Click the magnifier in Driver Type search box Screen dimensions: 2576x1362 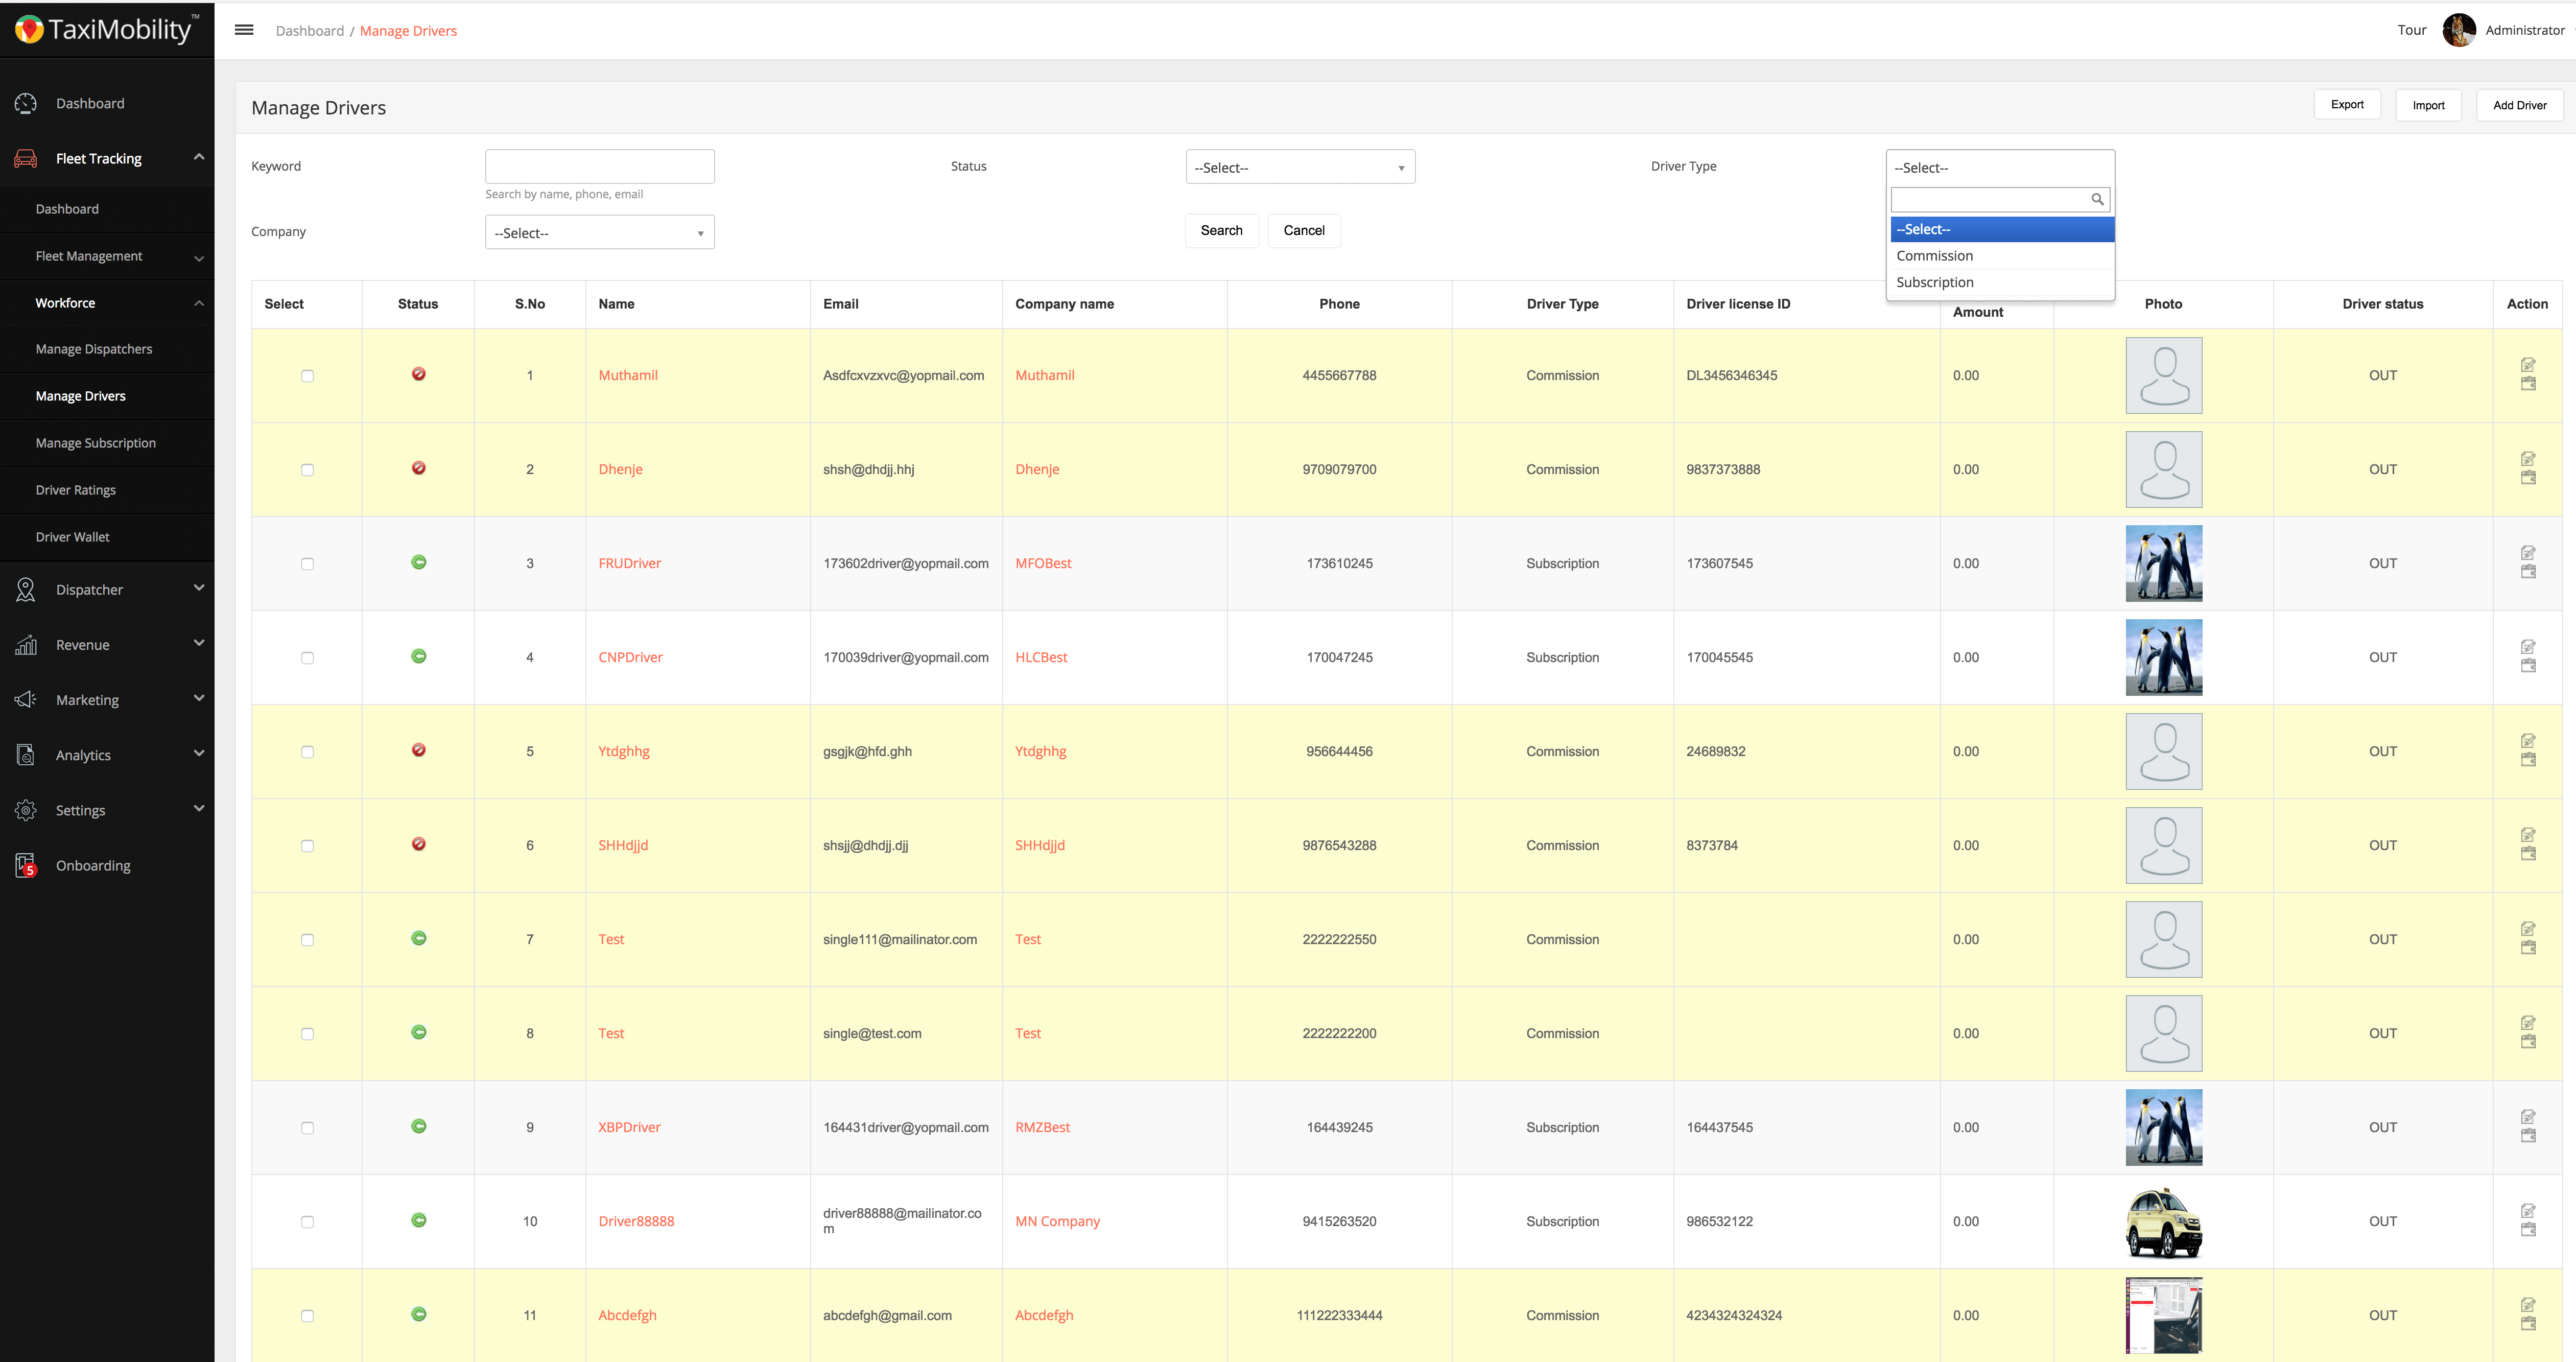(2097, 199)
